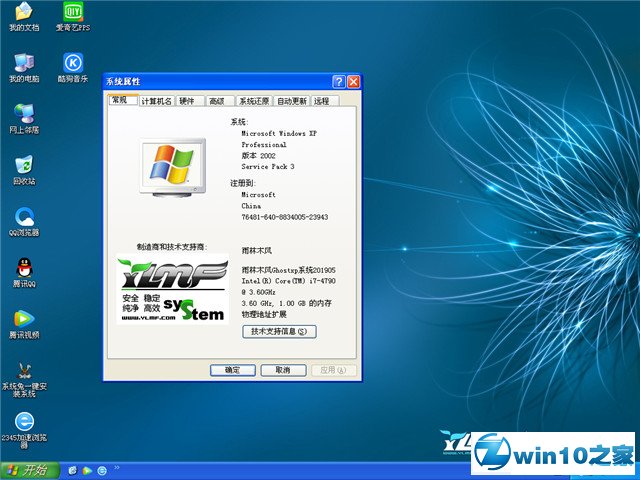Click the 技术支持信息 button
The image size is (640, 480).
(x=279, y=331)
